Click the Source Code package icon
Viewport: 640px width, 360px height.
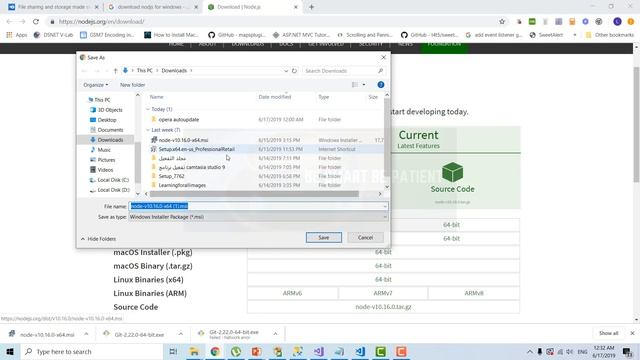tap(452, 172)
